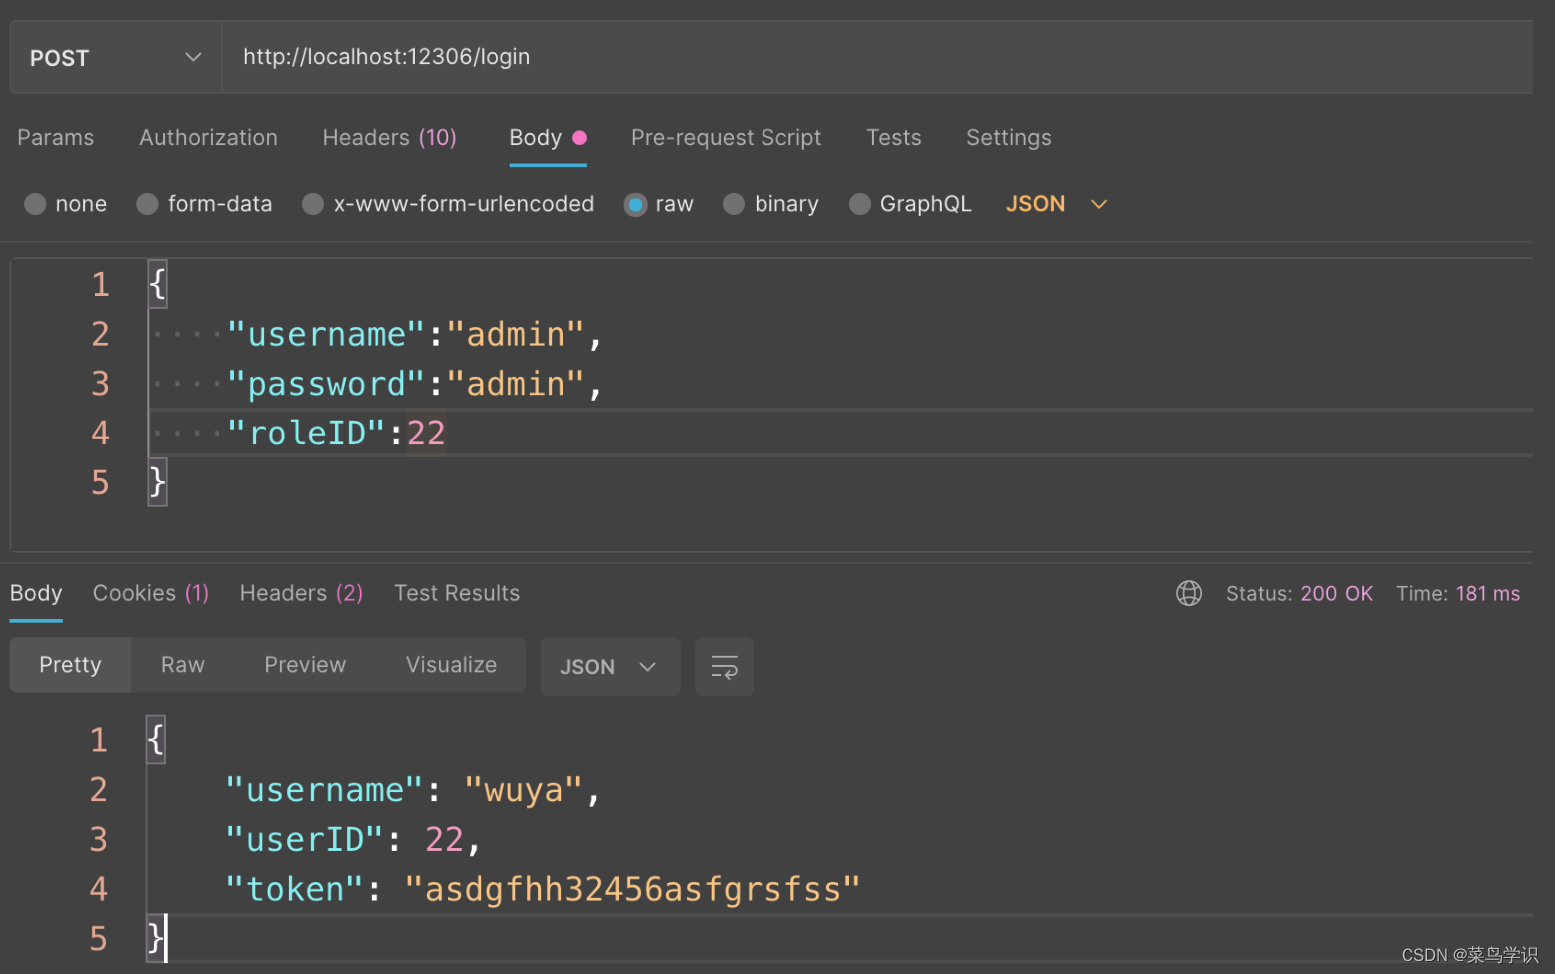Select the form-data radio option
Image resolution: width=1555 pixels, height=974 pixels.
(x=148, y=204)
